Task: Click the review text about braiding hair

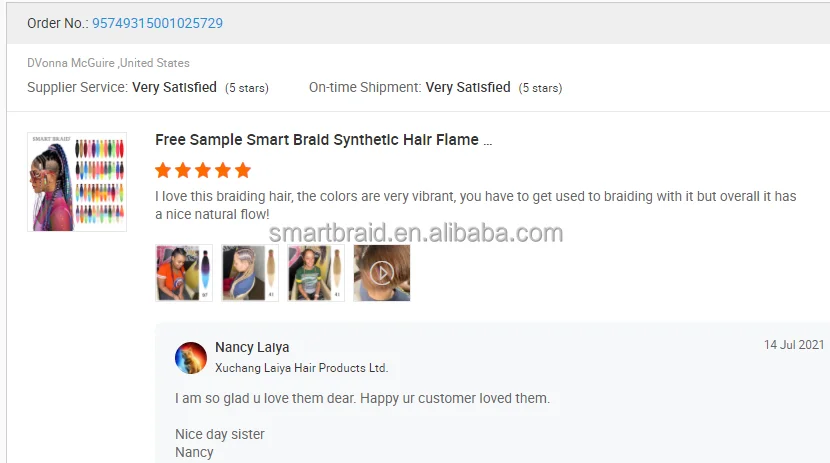Action: coord(475,205)
